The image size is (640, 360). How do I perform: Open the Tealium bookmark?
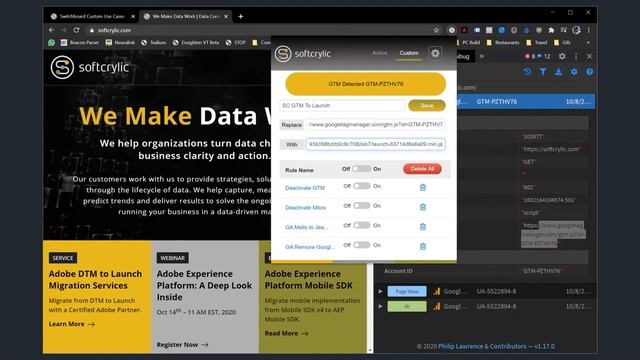tap(154, 42)
